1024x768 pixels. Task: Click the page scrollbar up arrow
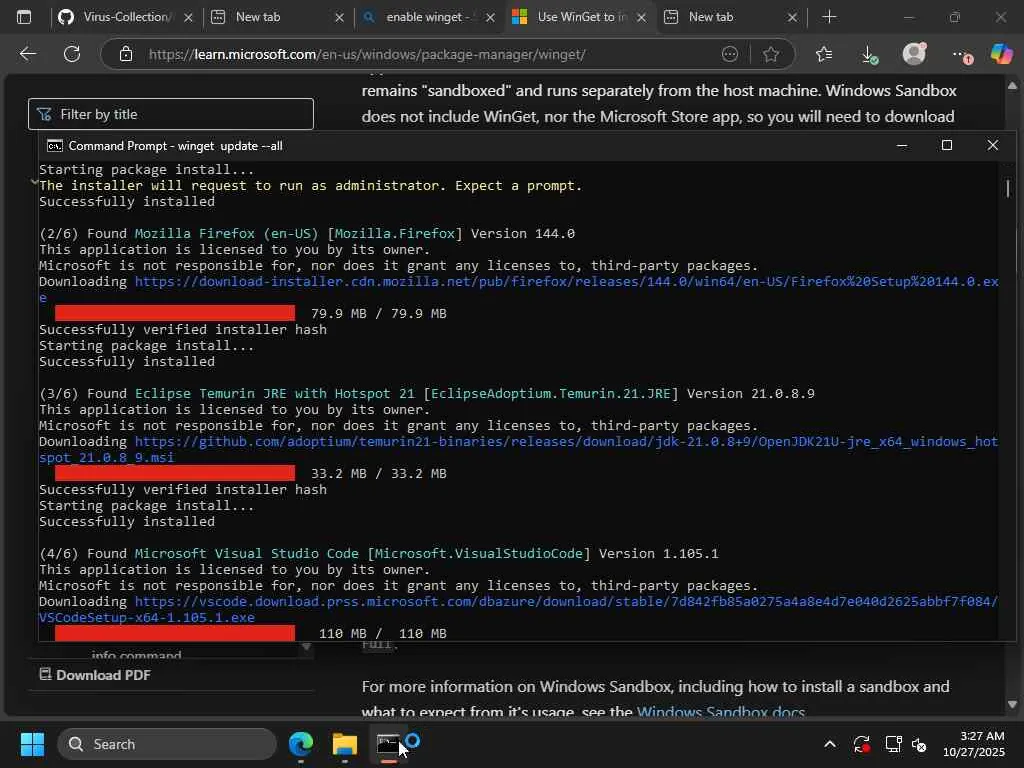point(1012,86)
